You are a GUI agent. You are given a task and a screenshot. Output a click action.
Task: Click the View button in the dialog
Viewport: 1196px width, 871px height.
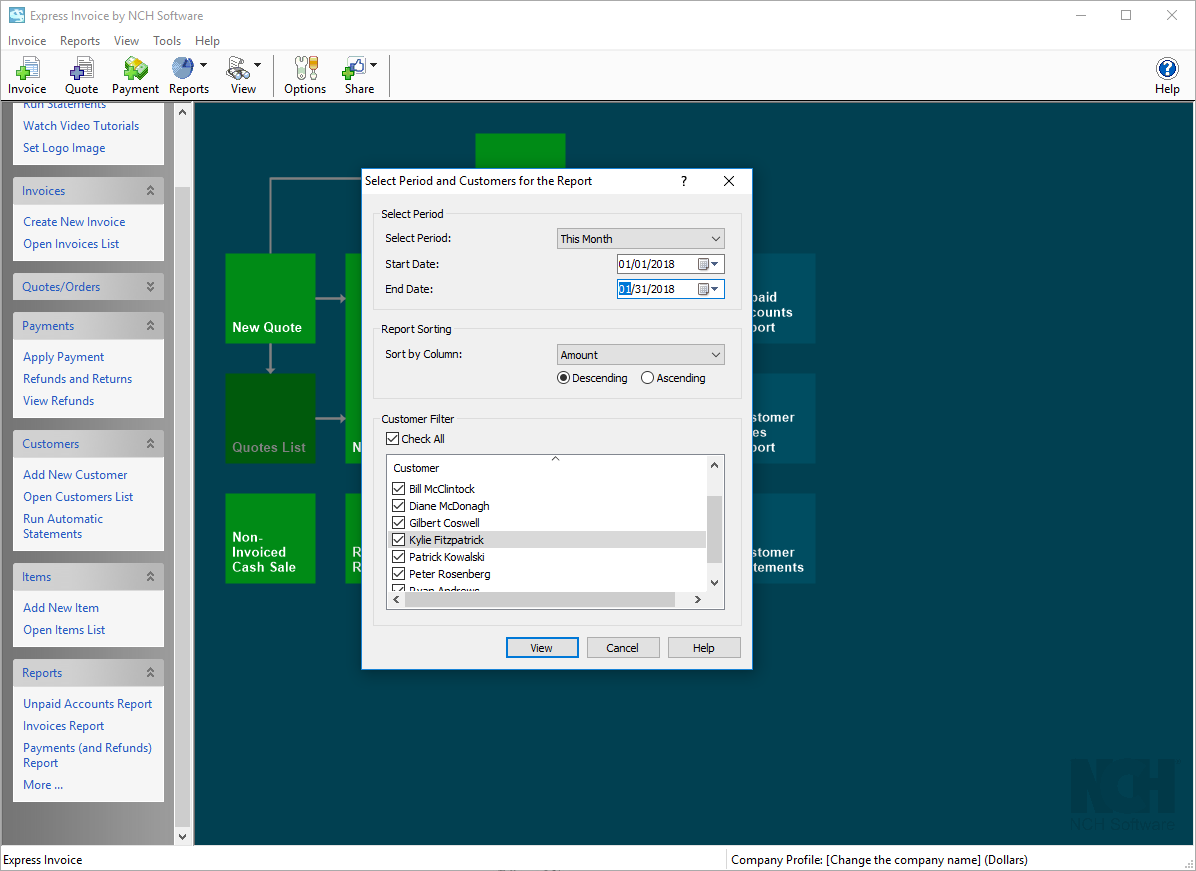pos(542,647)
